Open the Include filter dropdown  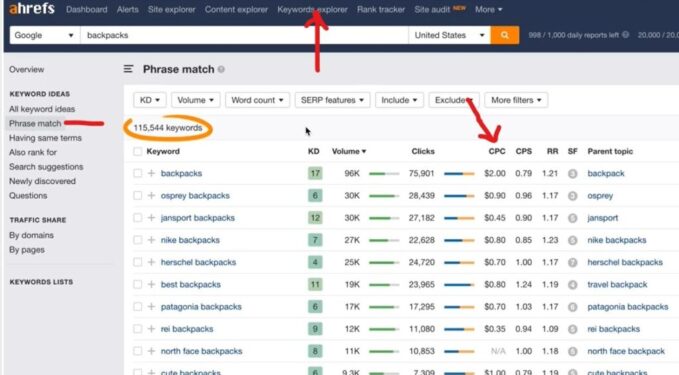399,100
